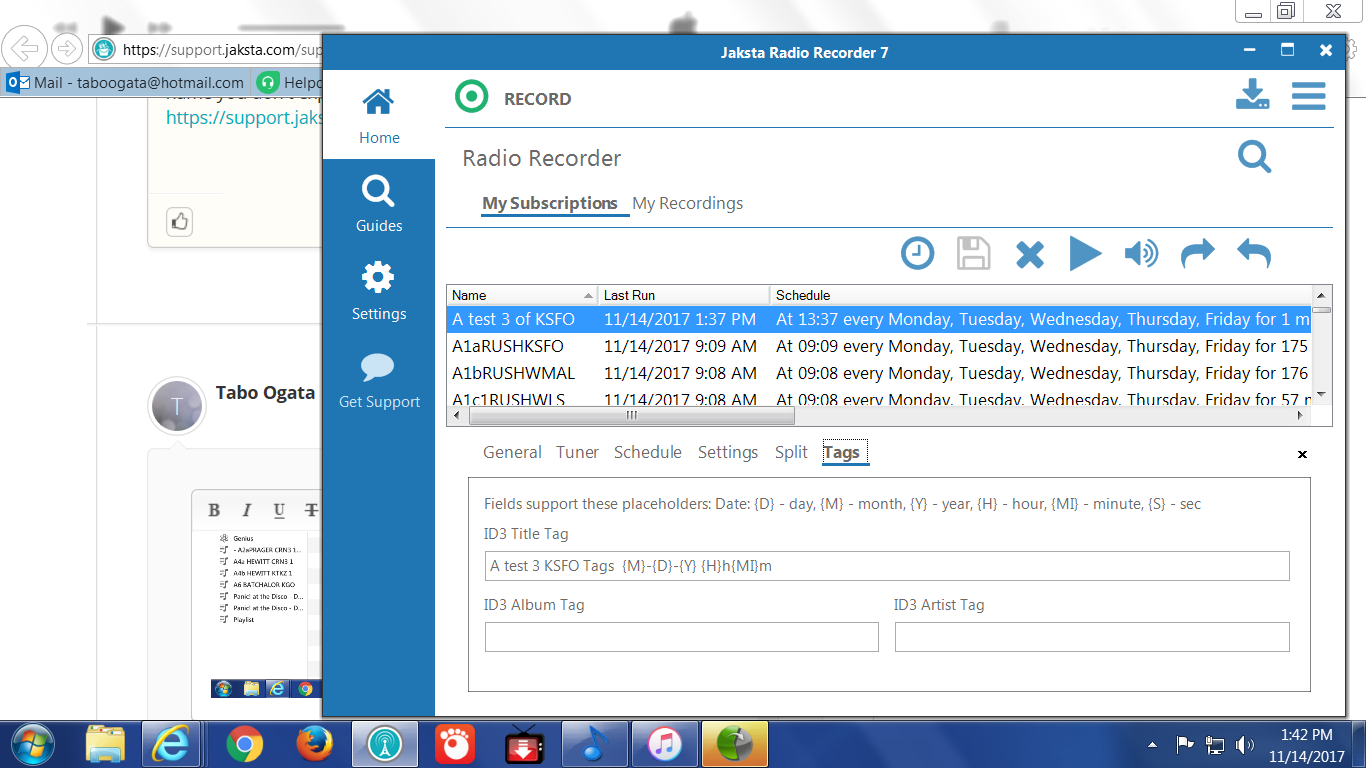Click the Underline button in browser editor

point(279,511)
